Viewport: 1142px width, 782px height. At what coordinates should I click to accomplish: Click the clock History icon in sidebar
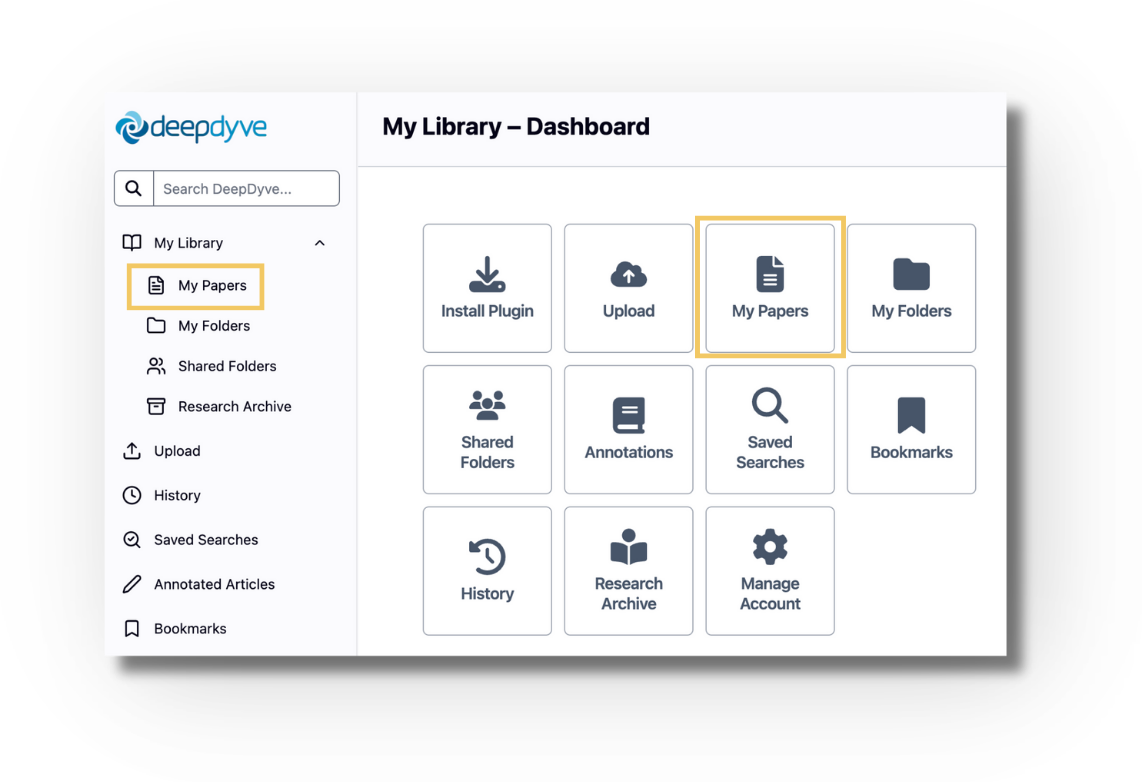(x=132, y=495)
